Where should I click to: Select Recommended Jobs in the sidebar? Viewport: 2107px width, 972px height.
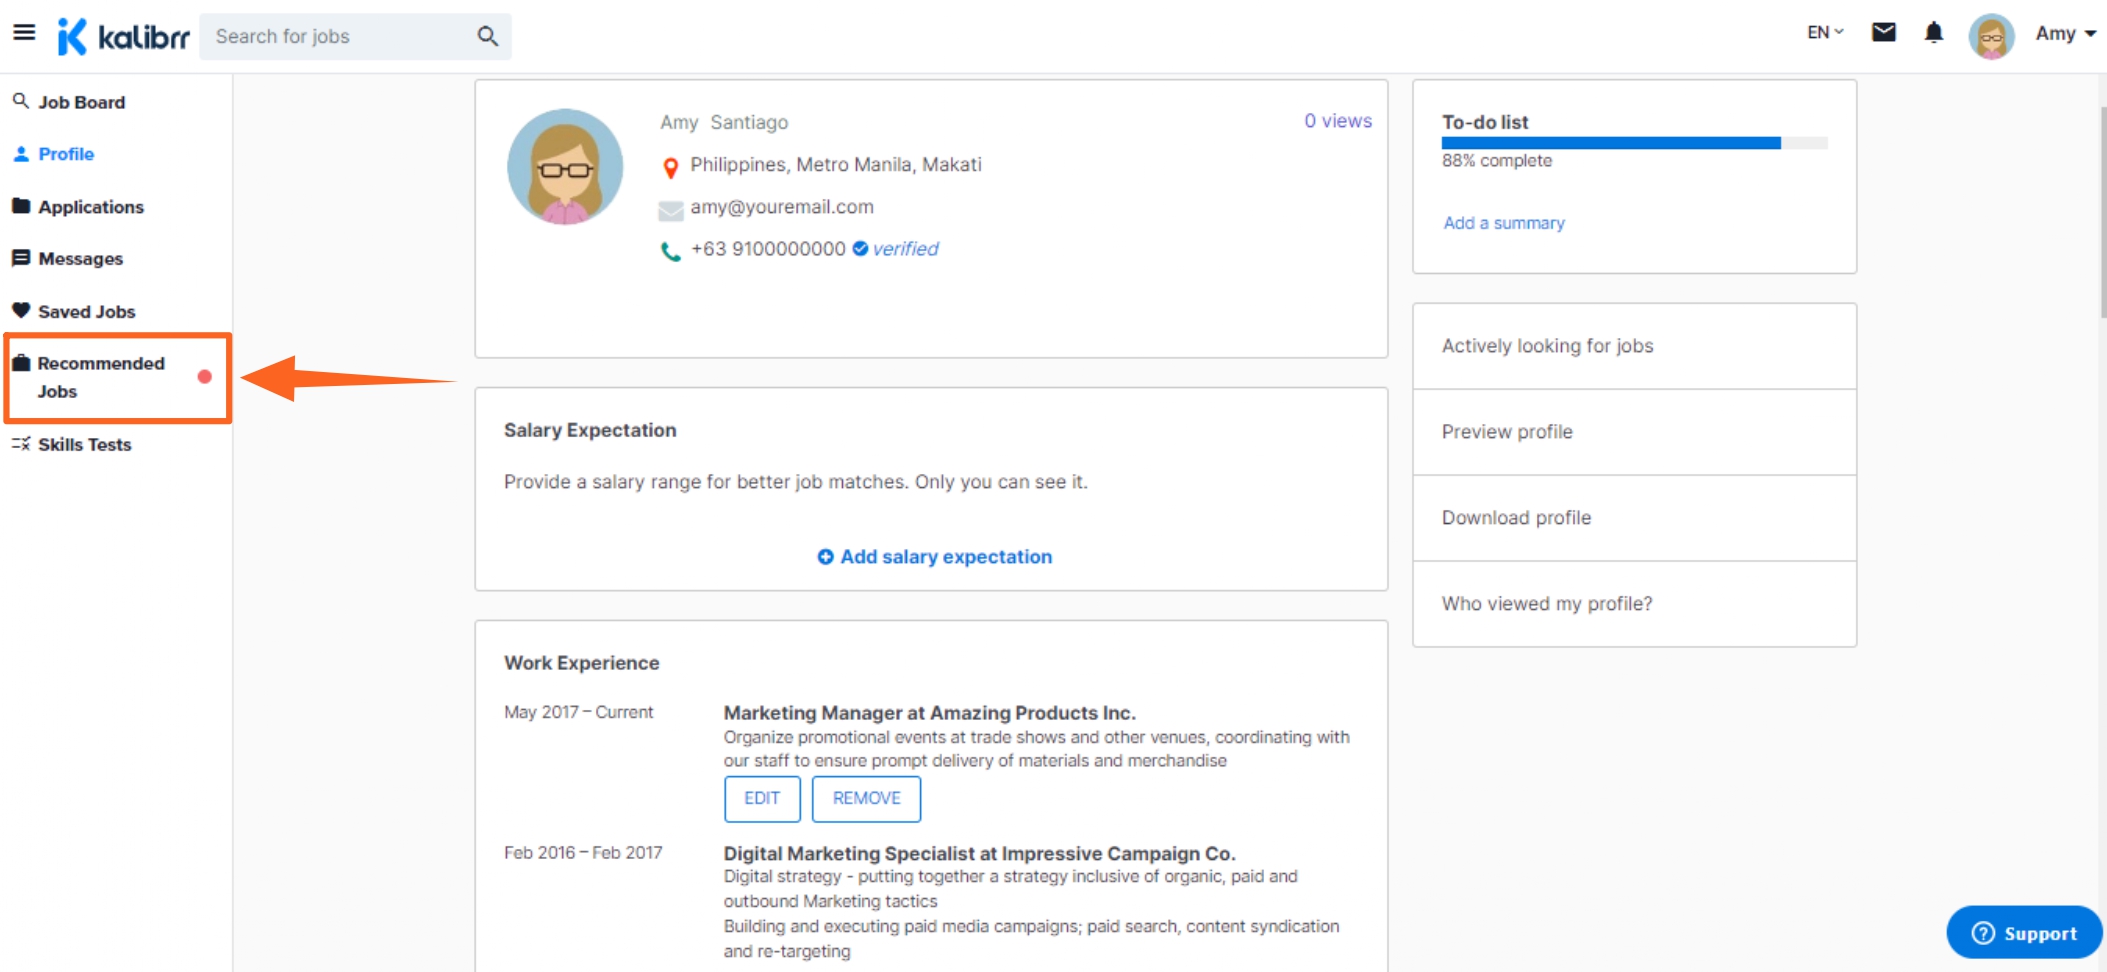tap(101, 377)
